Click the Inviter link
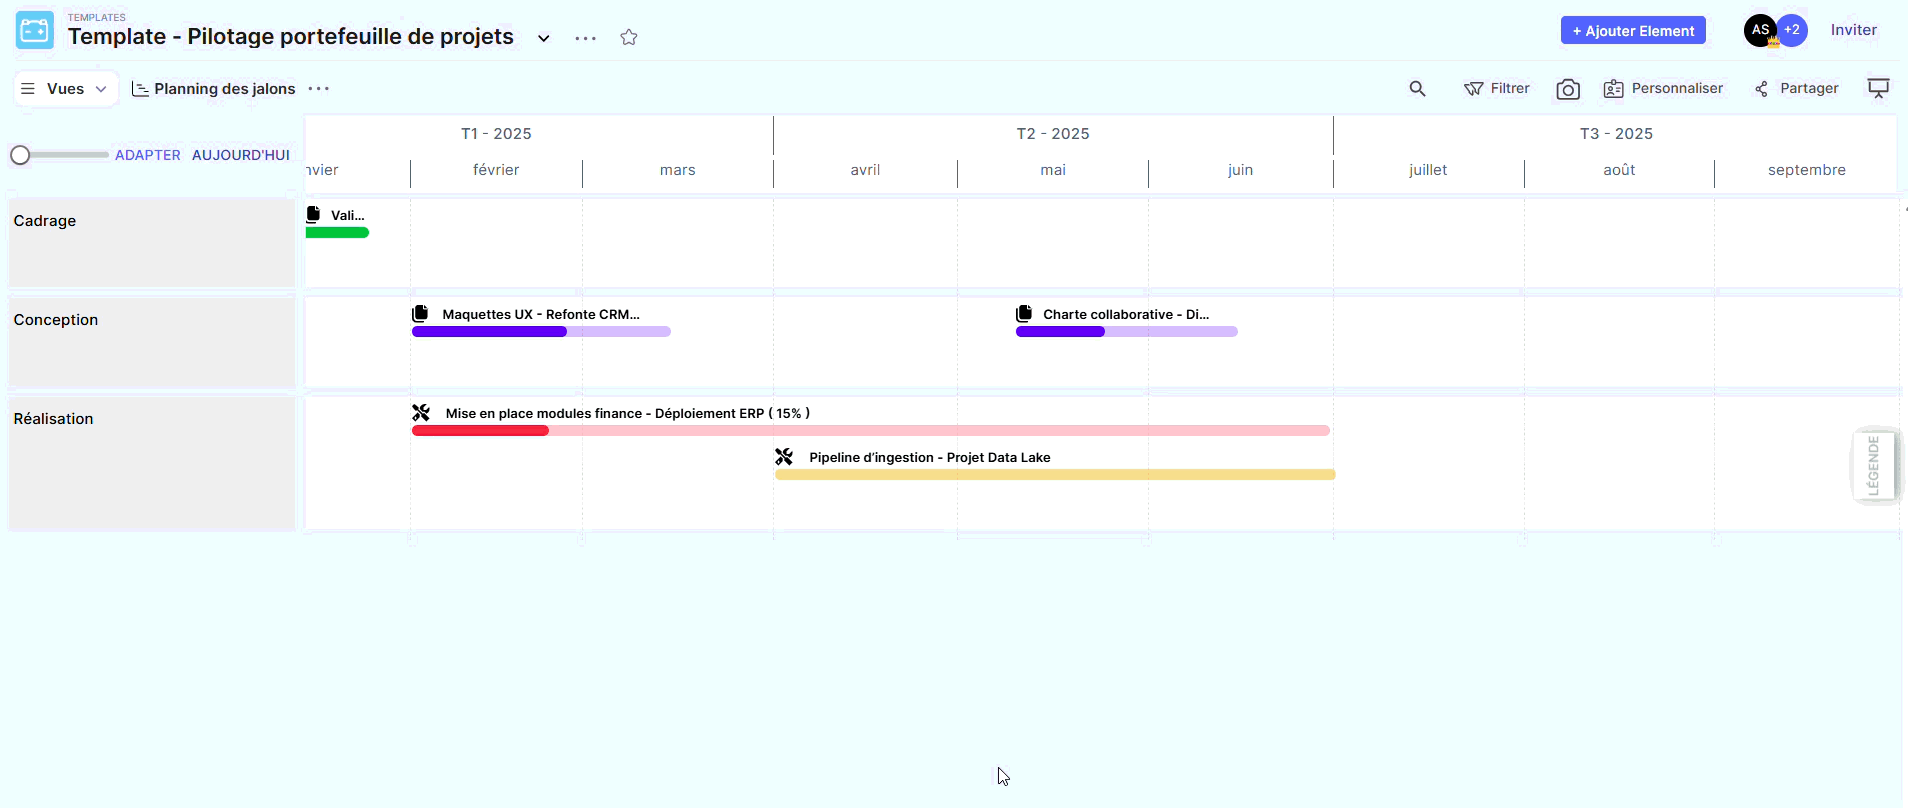 1853,30
